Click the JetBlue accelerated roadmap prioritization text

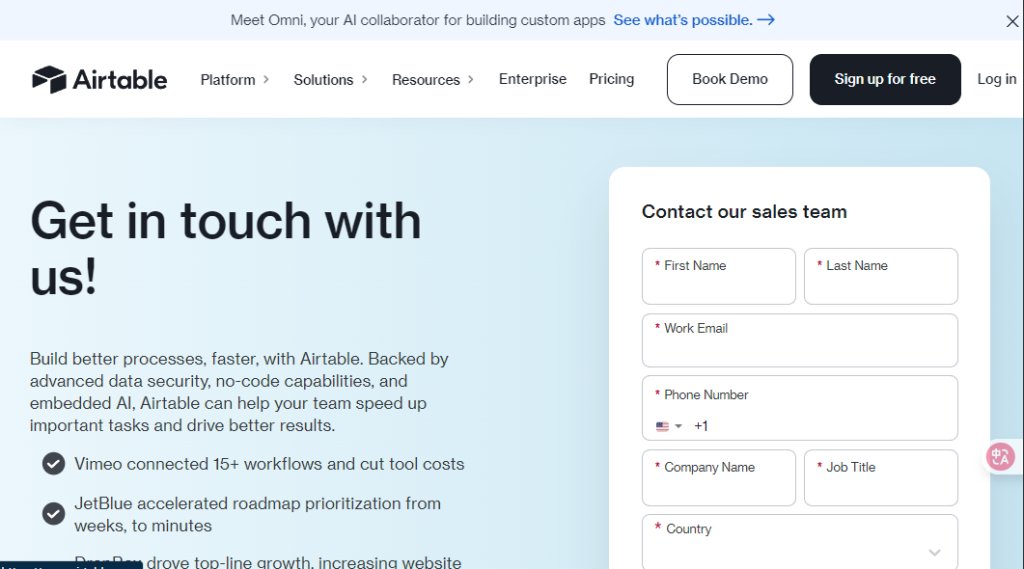point(257,514)
